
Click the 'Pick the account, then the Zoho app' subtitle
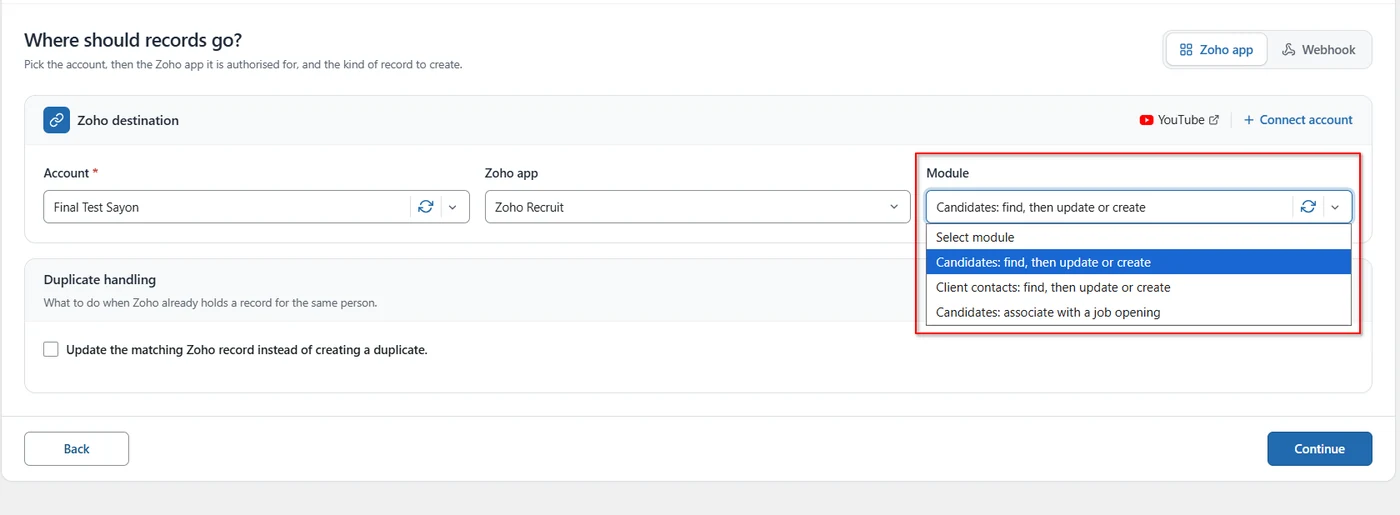243,64
